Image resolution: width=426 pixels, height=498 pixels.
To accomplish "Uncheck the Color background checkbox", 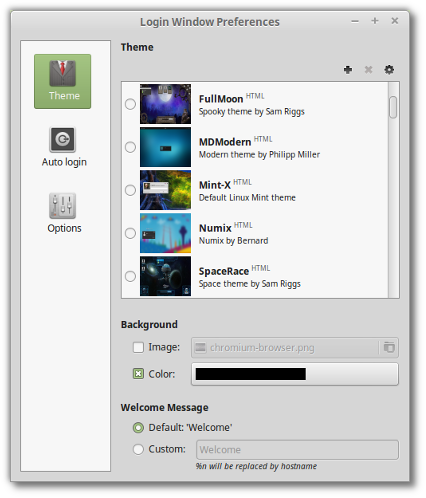I will click(x=138, y=374).
